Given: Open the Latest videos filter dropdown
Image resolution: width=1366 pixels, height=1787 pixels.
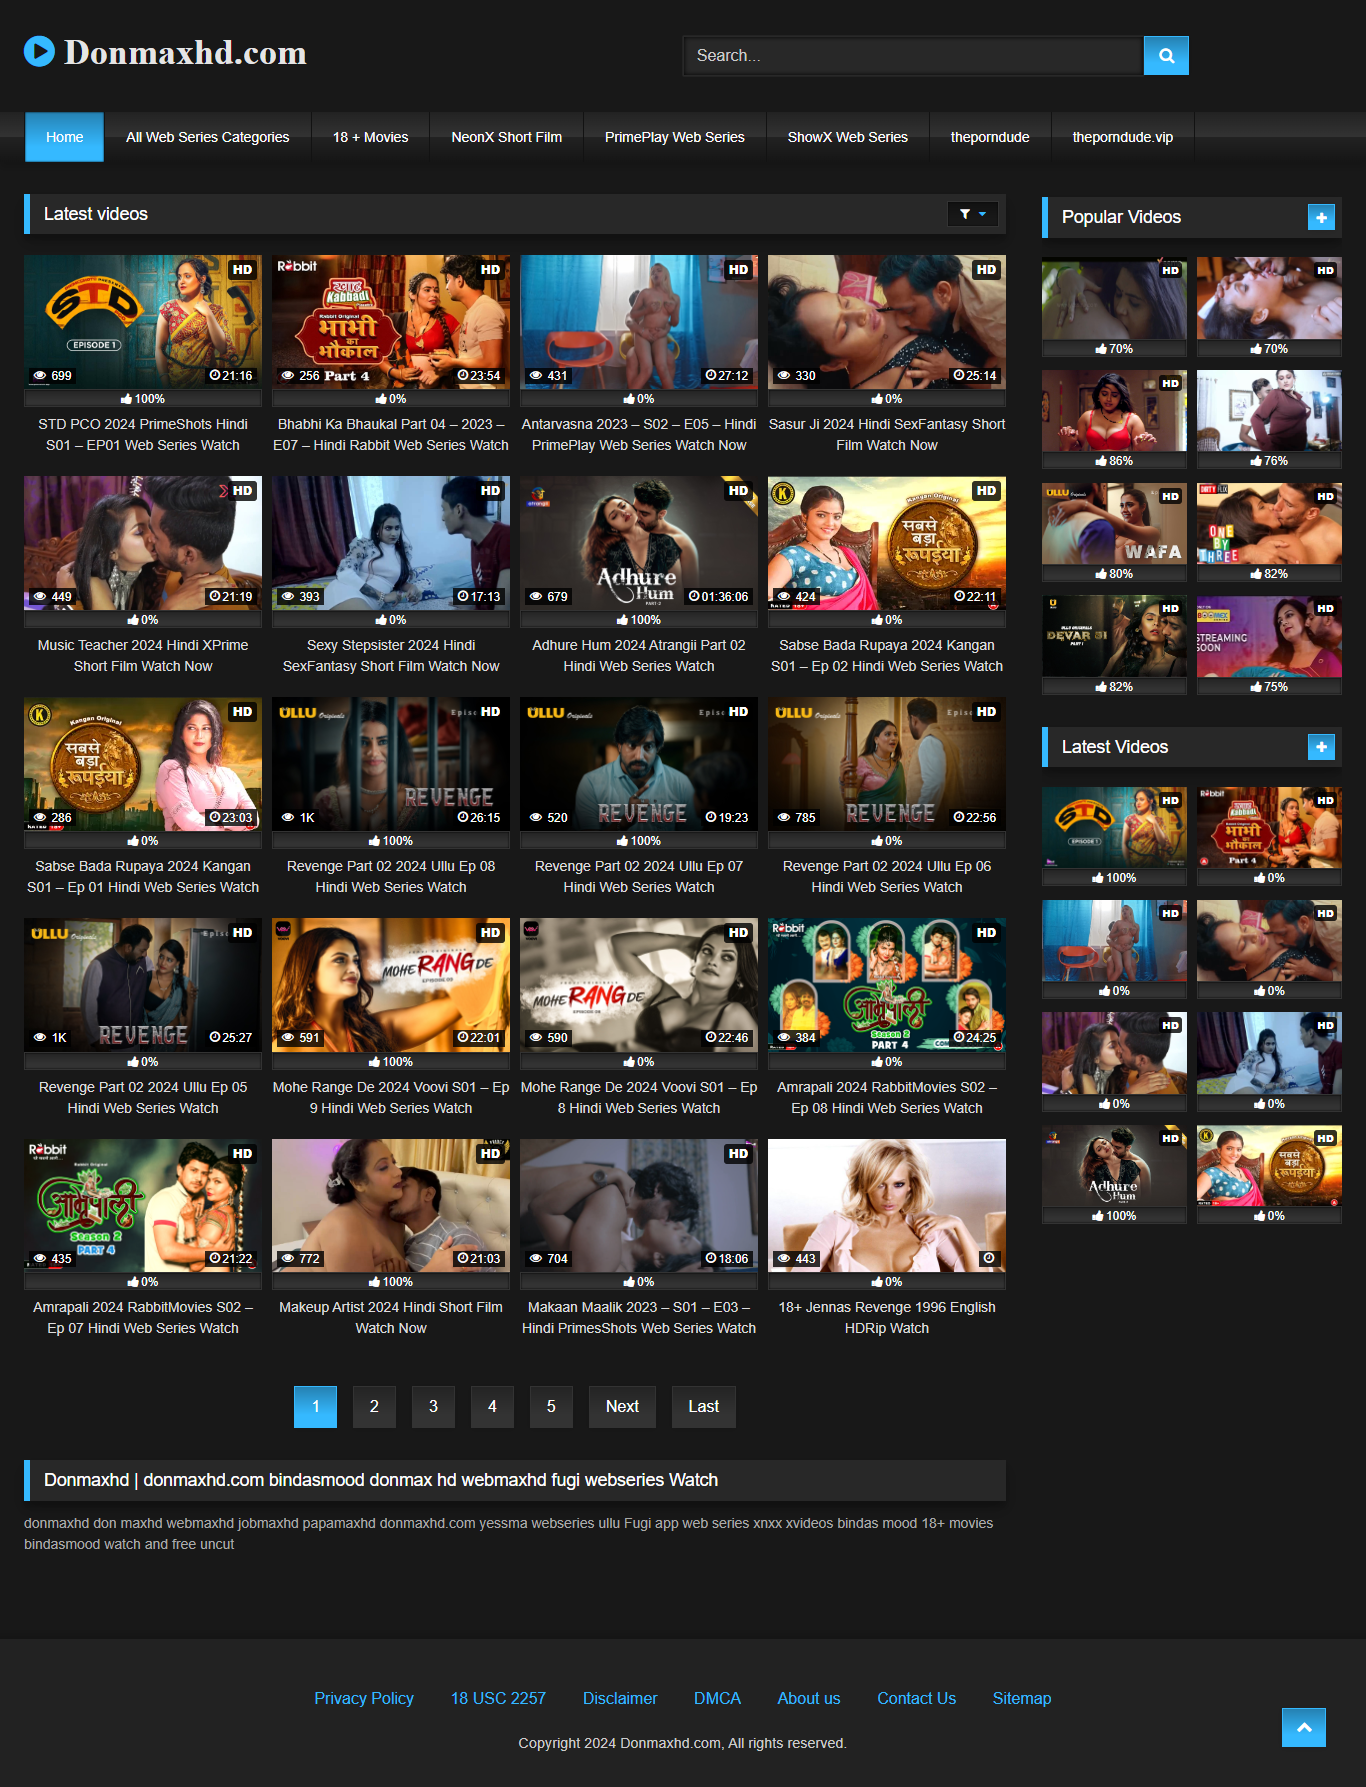Looking at the screenshot, I should click(x=973, y=214).
